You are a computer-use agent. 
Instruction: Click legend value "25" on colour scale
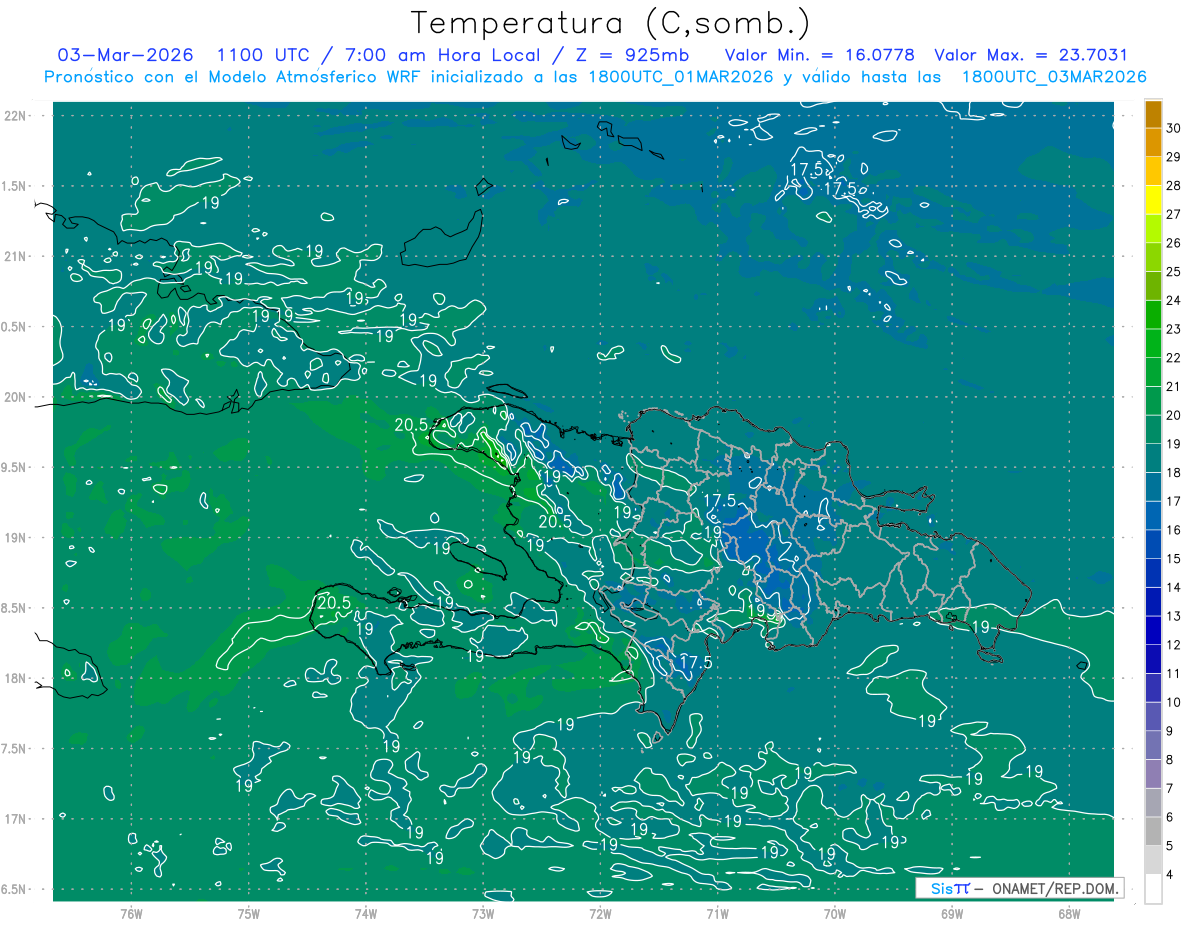coord(1174,271)
